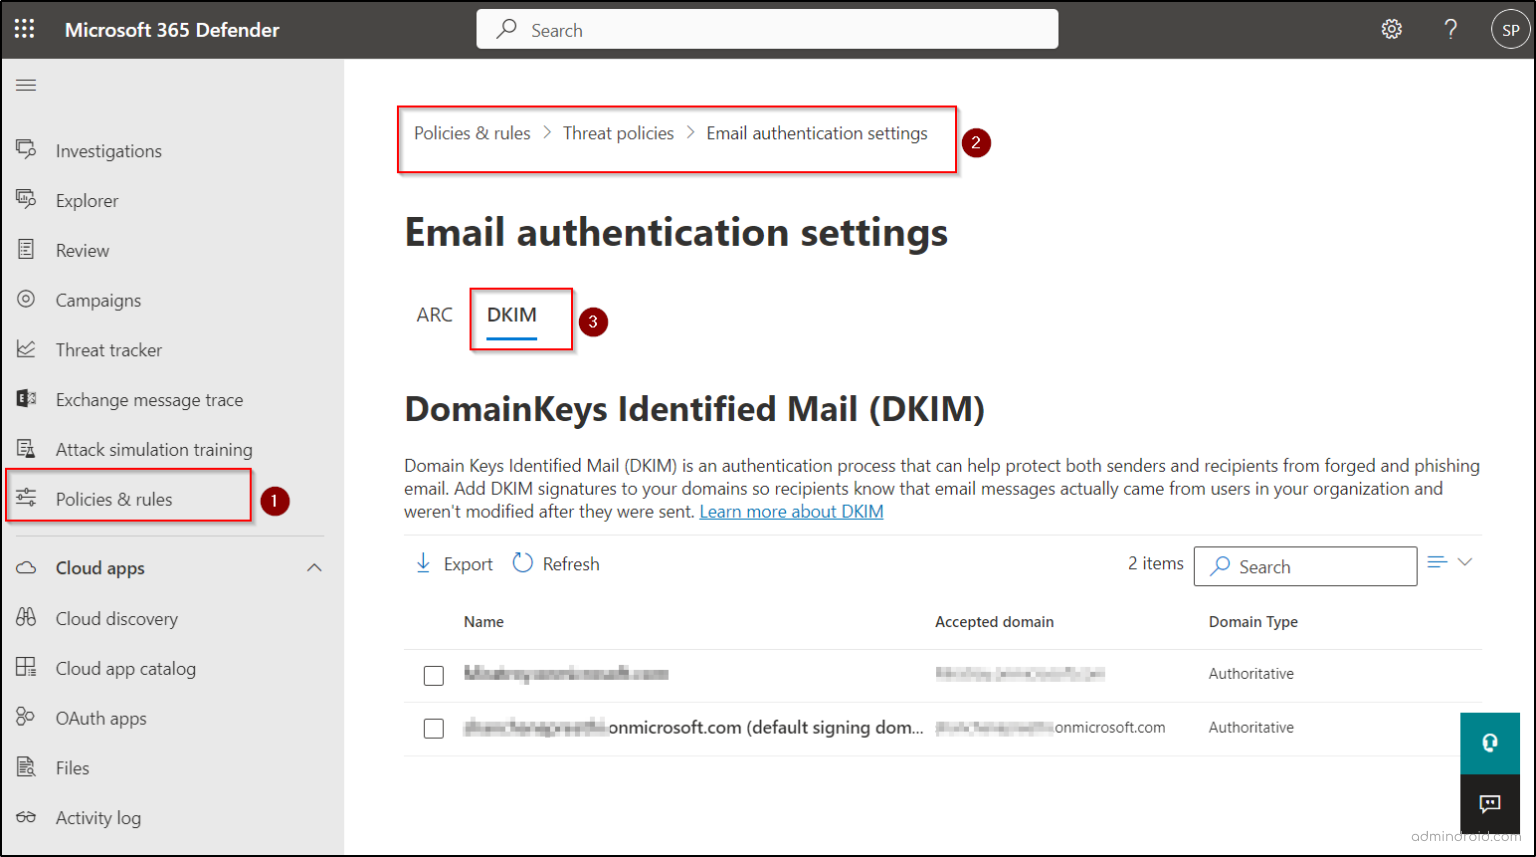Select the onmicrosoft.com default signing domain checkbox
Image resolution: width=1536 pixels, height=857 pixels.
(x=433, y=728)
